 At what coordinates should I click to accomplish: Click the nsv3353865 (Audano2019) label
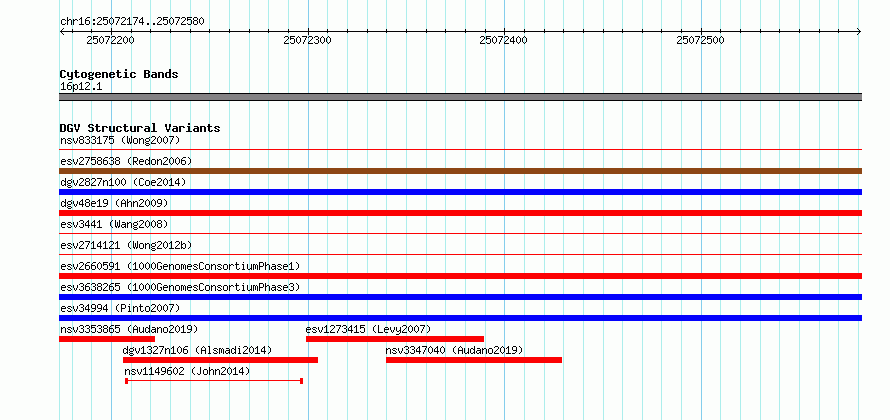point(129,329)
